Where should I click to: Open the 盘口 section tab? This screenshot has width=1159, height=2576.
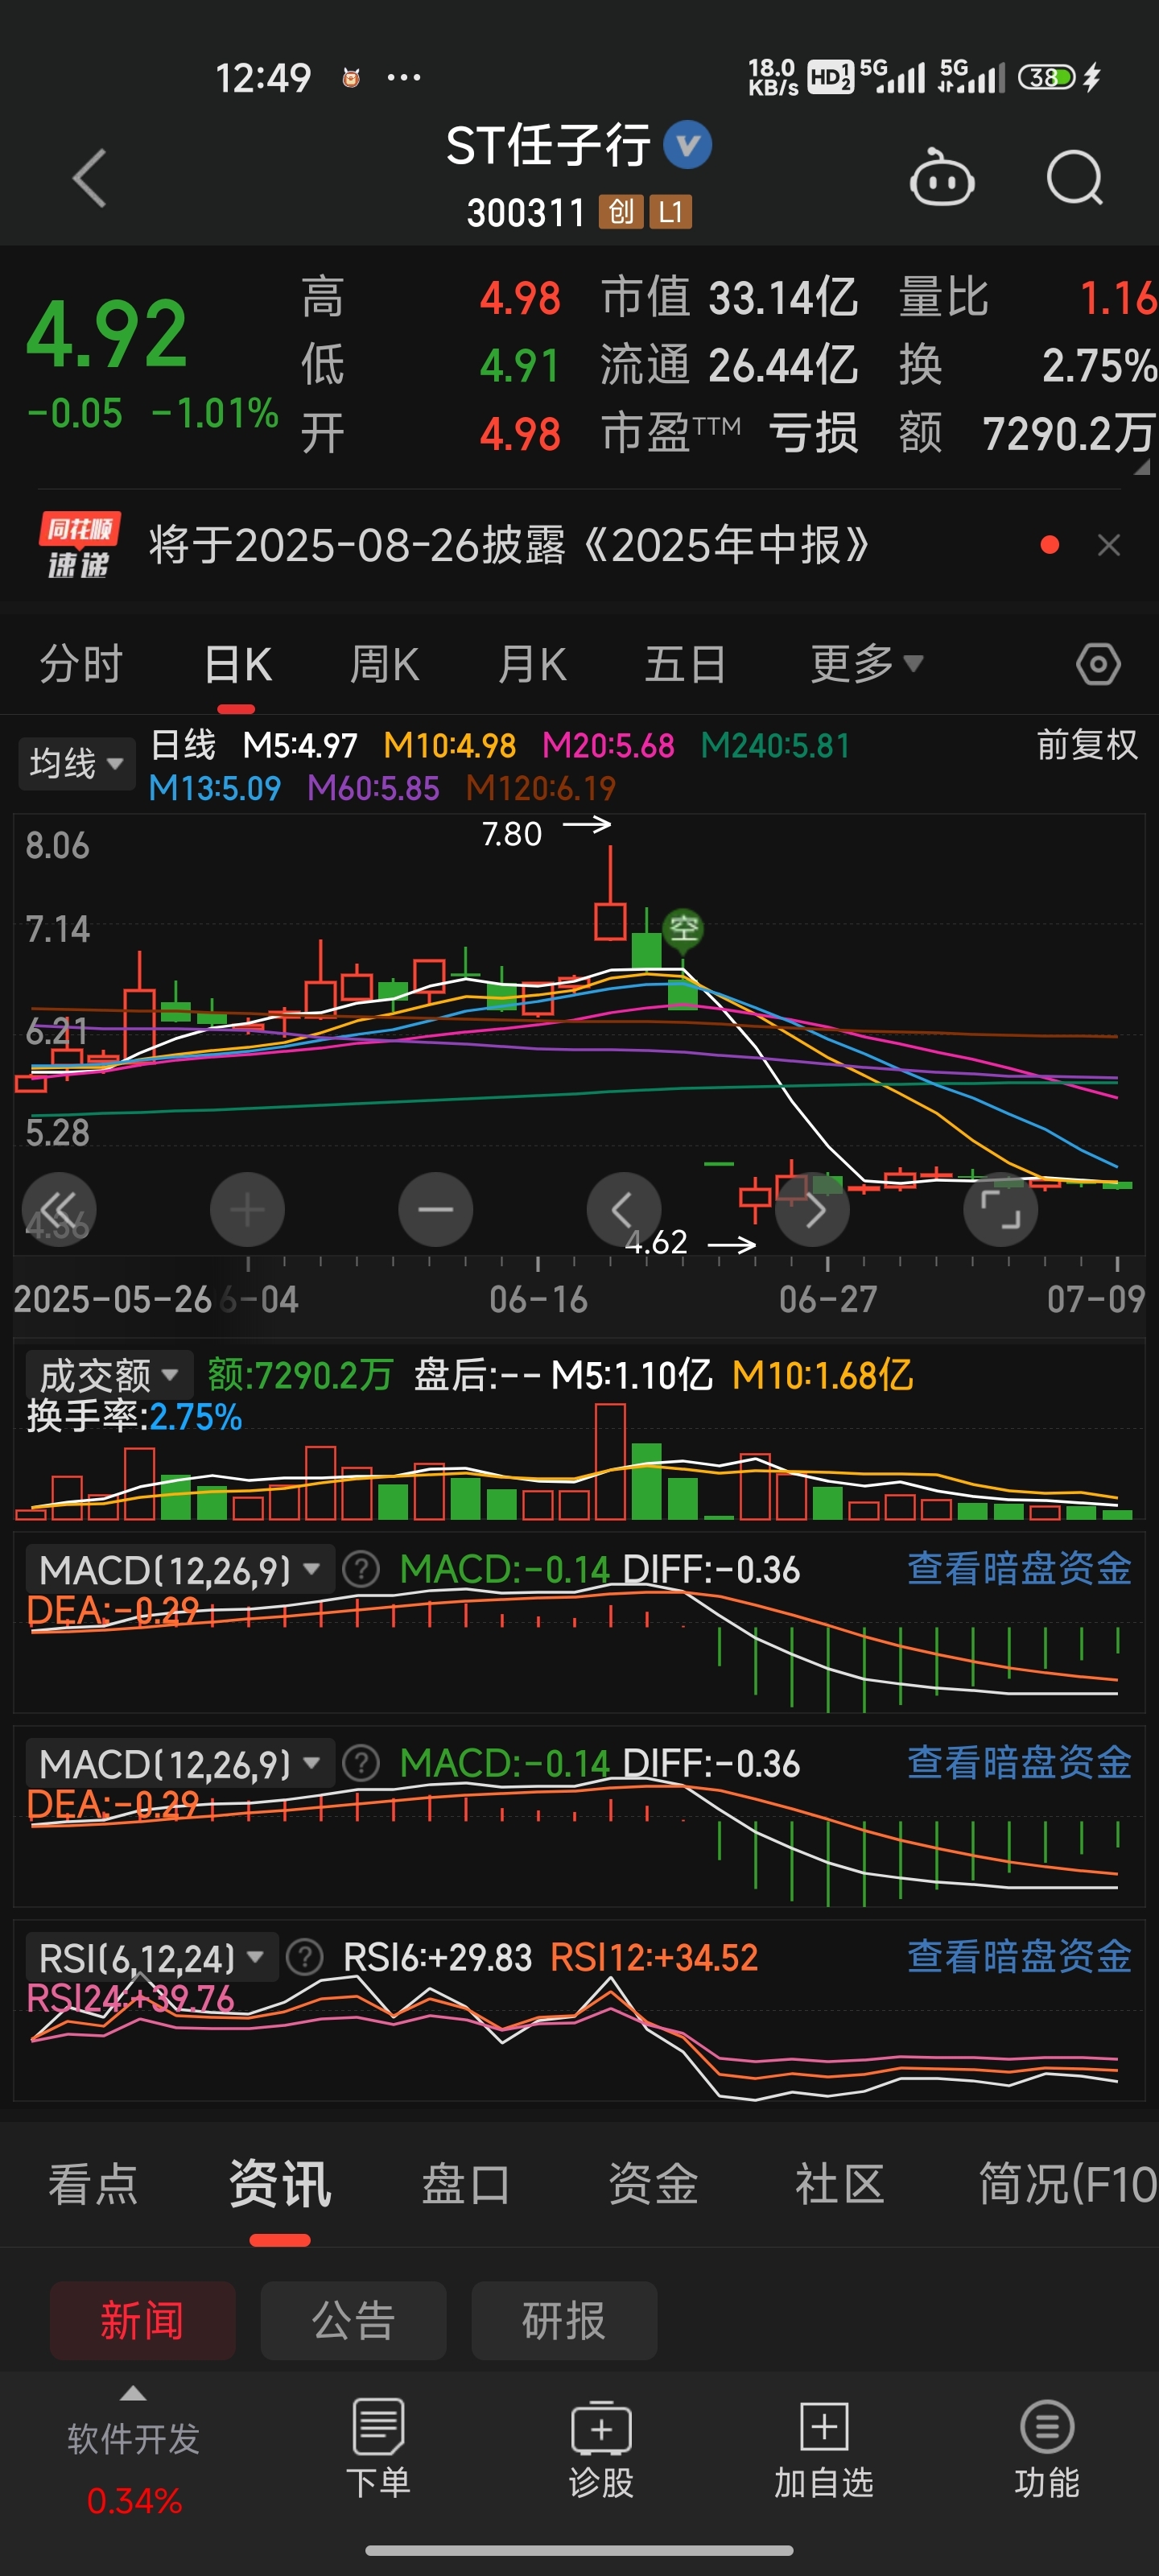pyautogui.click(x=466, y=2183)
